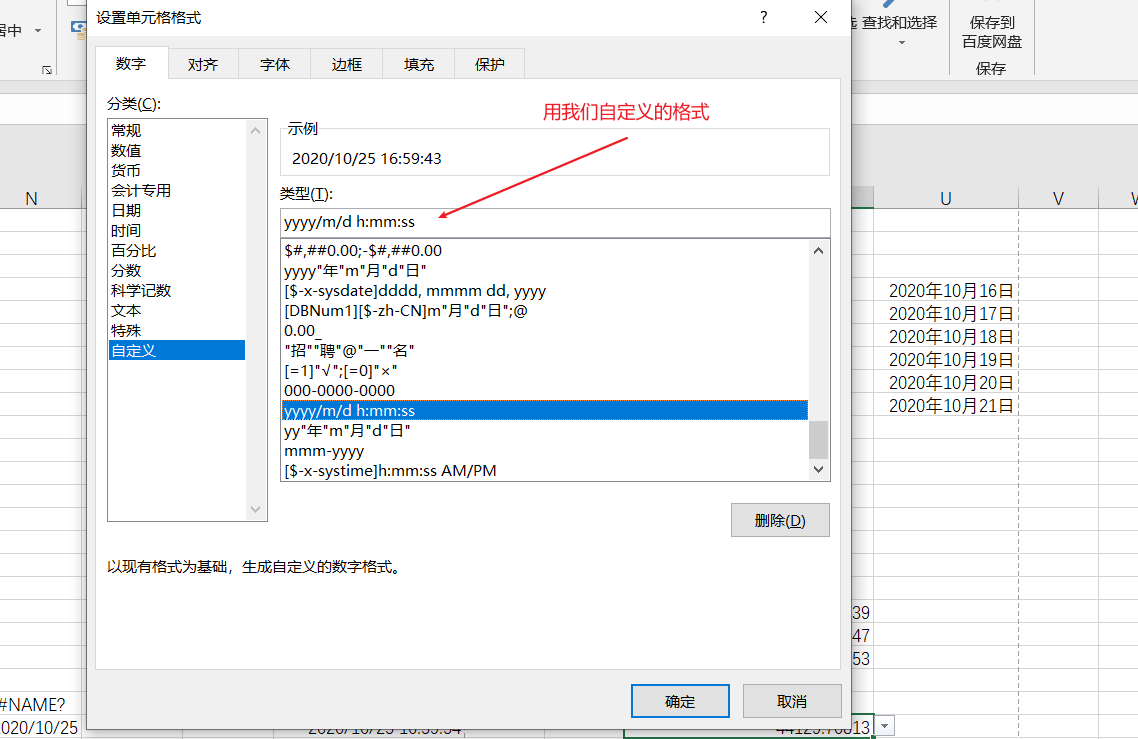The width and height of the screenshot is (1138, 739).
Task: Click the type list scrollbar thumb
Action: point(819,440)
